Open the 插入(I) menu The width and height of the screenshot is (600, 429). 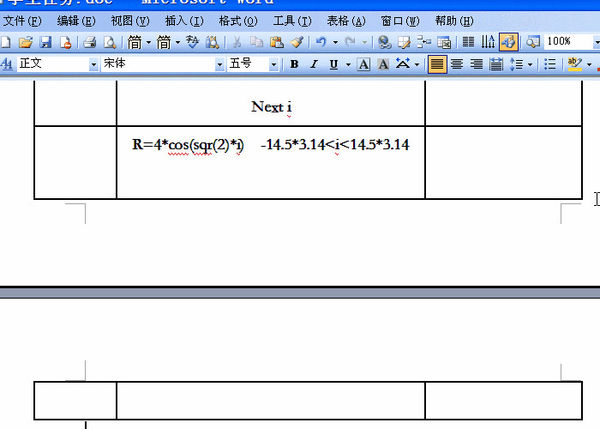184,21
